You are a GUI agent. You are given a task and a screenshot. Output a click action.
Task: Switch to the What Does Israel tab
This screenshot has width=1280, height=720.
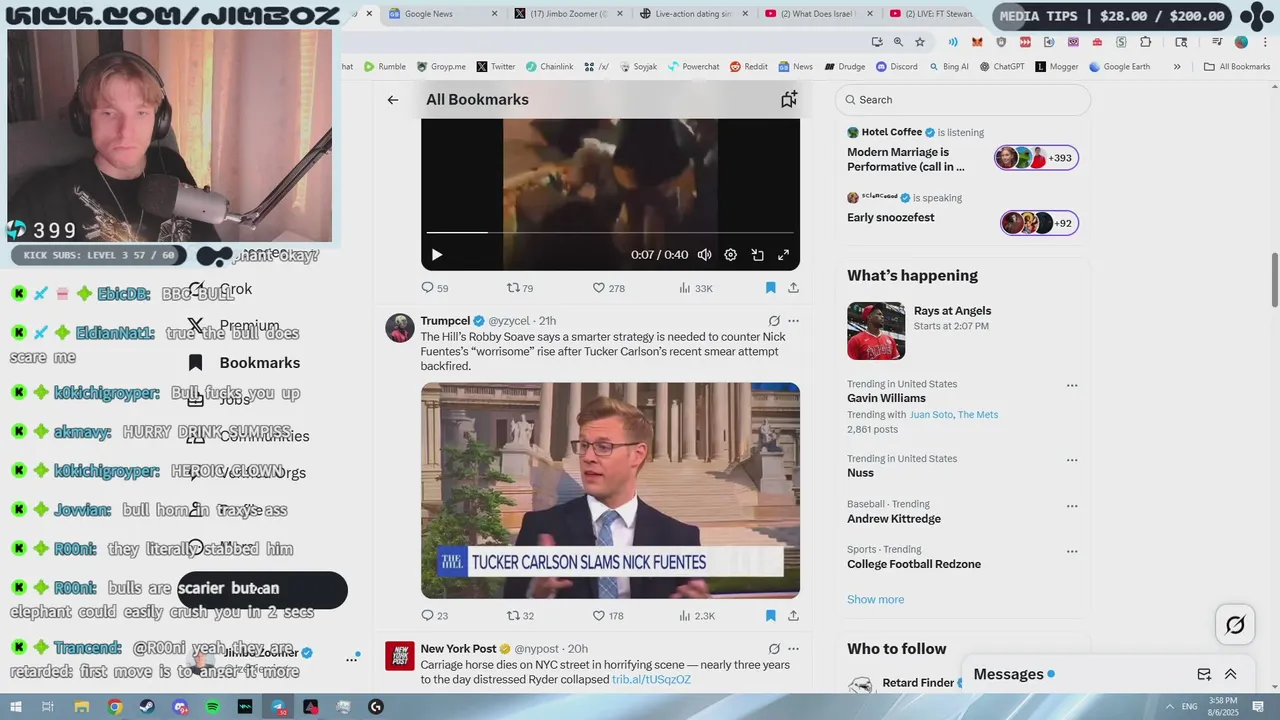pos(817,14)
